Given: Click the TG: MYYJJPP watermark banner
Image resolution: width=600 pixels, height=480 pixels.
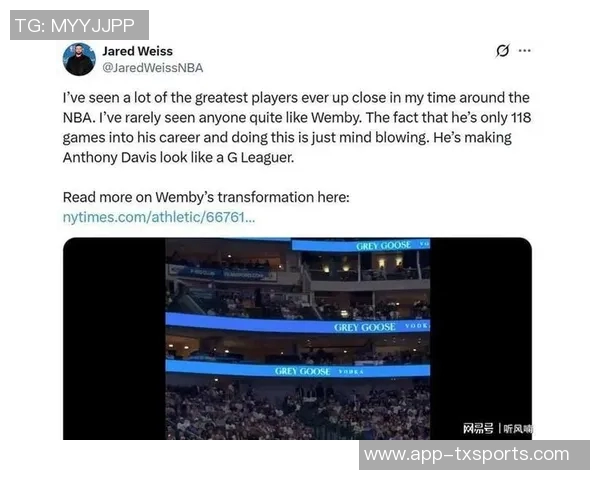Looking at the screenshot, I should pos(79,25).
